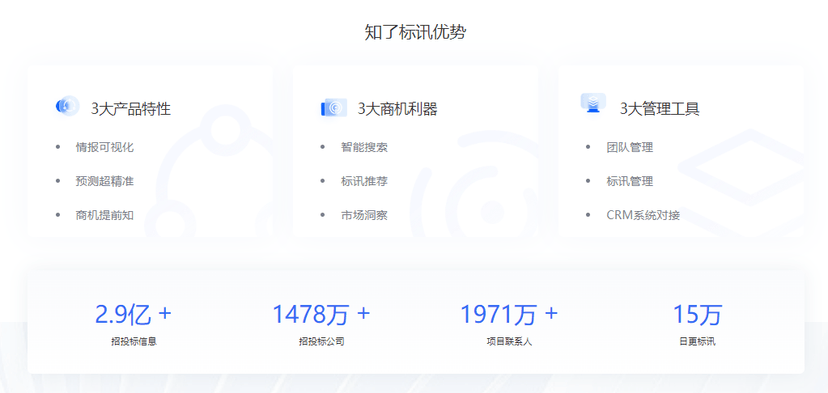The width and height of the screenshot is (828, 393).
Task: Select the 3大管理工具 card title
Action: pos(660,109)
